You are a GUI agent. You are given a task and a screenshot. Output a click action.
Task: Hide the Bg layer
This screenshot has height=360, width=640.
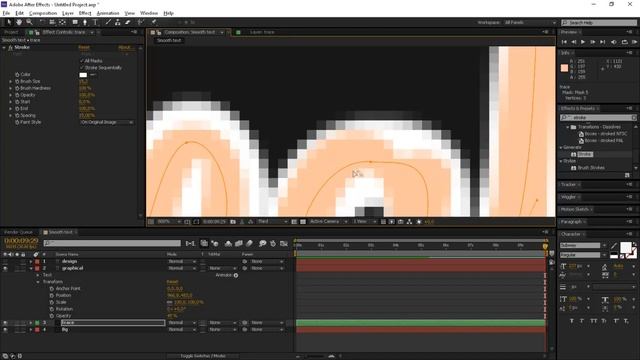[5, 329]
